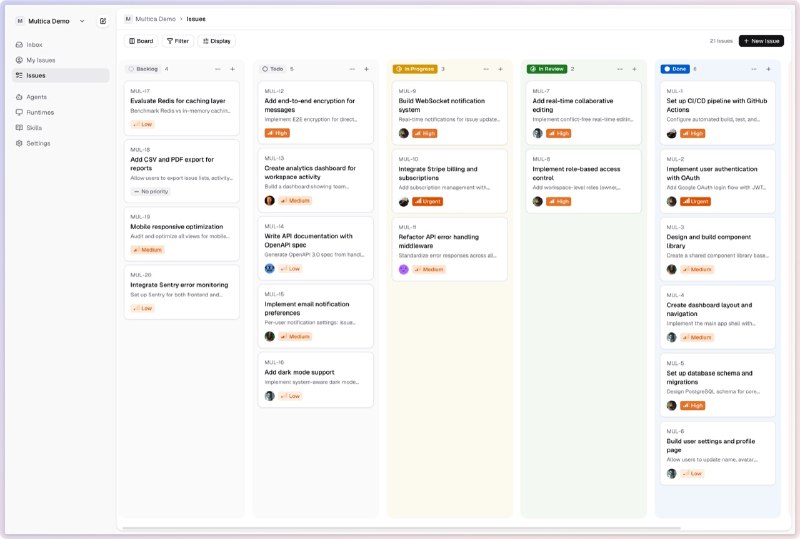Open Mobile responsive optimization card
The height and width of the screenshot is (539, 800).
182,234
